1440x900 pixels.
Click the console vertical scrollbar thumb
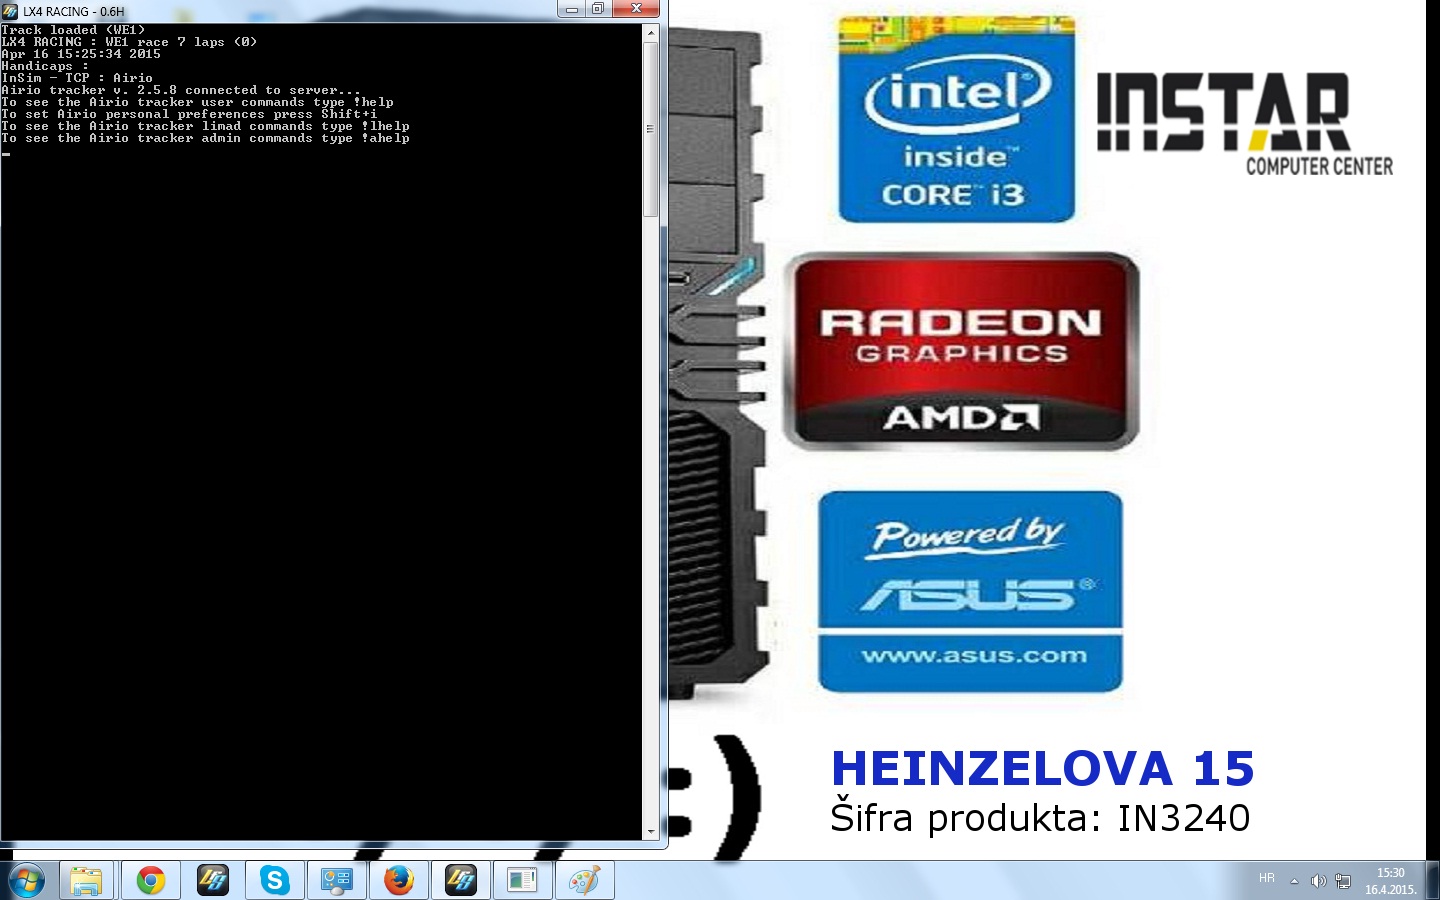651,129
